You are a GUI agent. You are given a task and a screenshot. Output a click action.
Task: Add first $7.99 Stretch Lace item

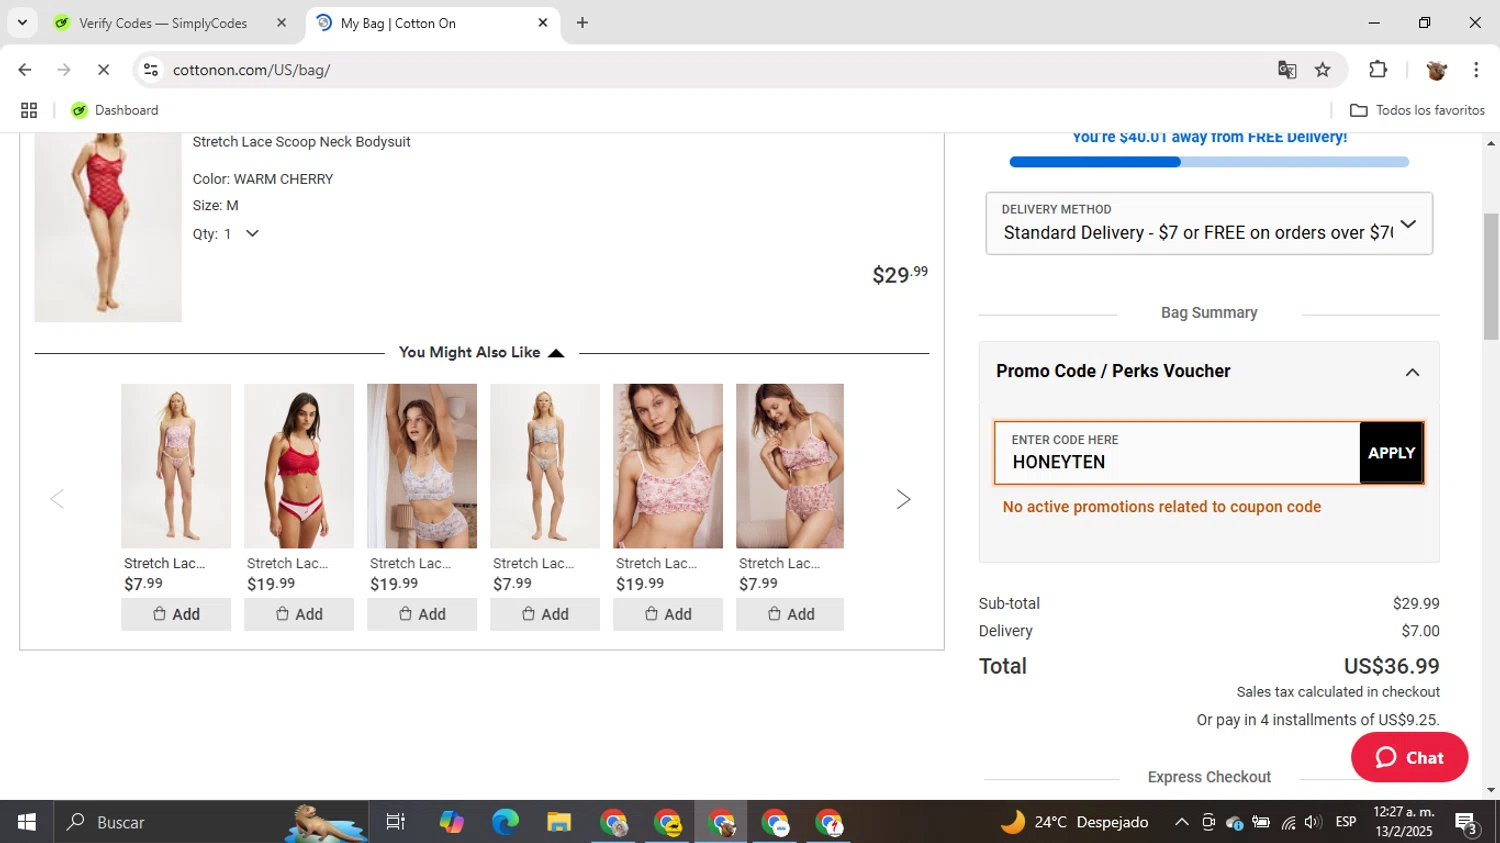[x=176, y=614]
